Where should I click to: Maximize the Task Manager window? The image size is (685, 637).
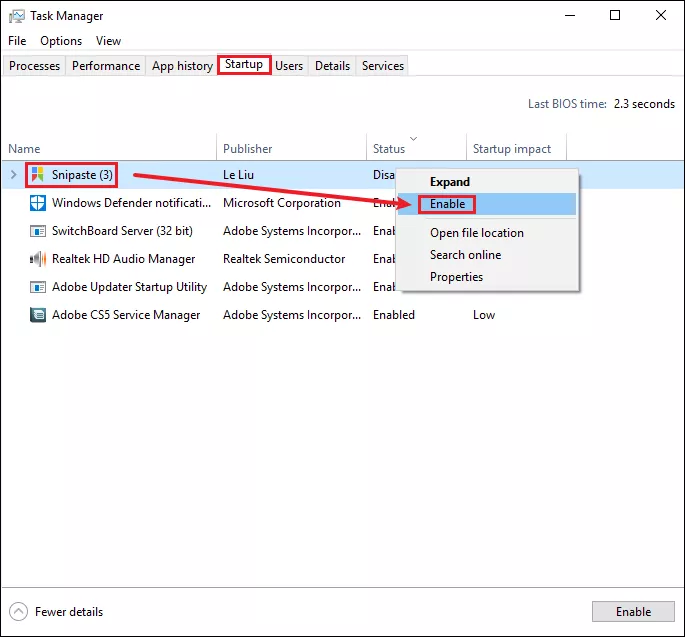click(615, 16)
